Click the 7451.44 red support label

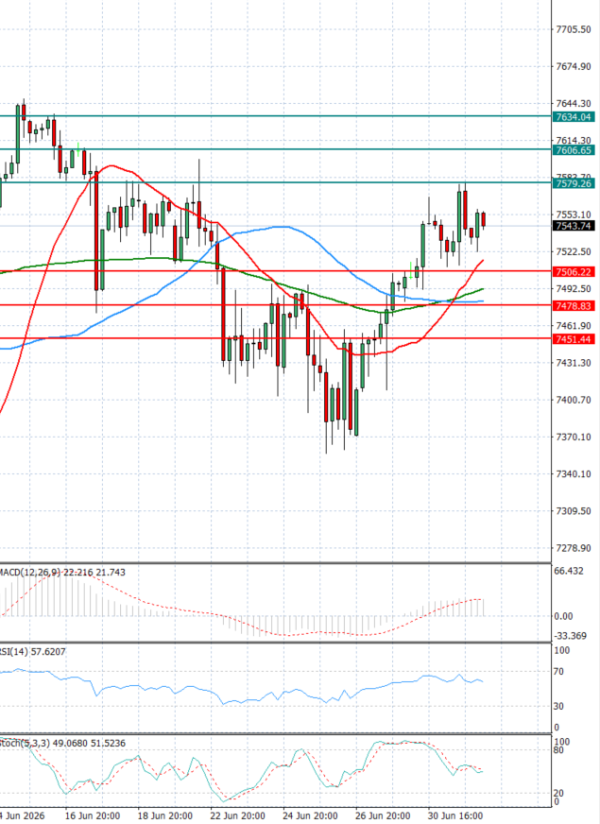pos(573,339)
